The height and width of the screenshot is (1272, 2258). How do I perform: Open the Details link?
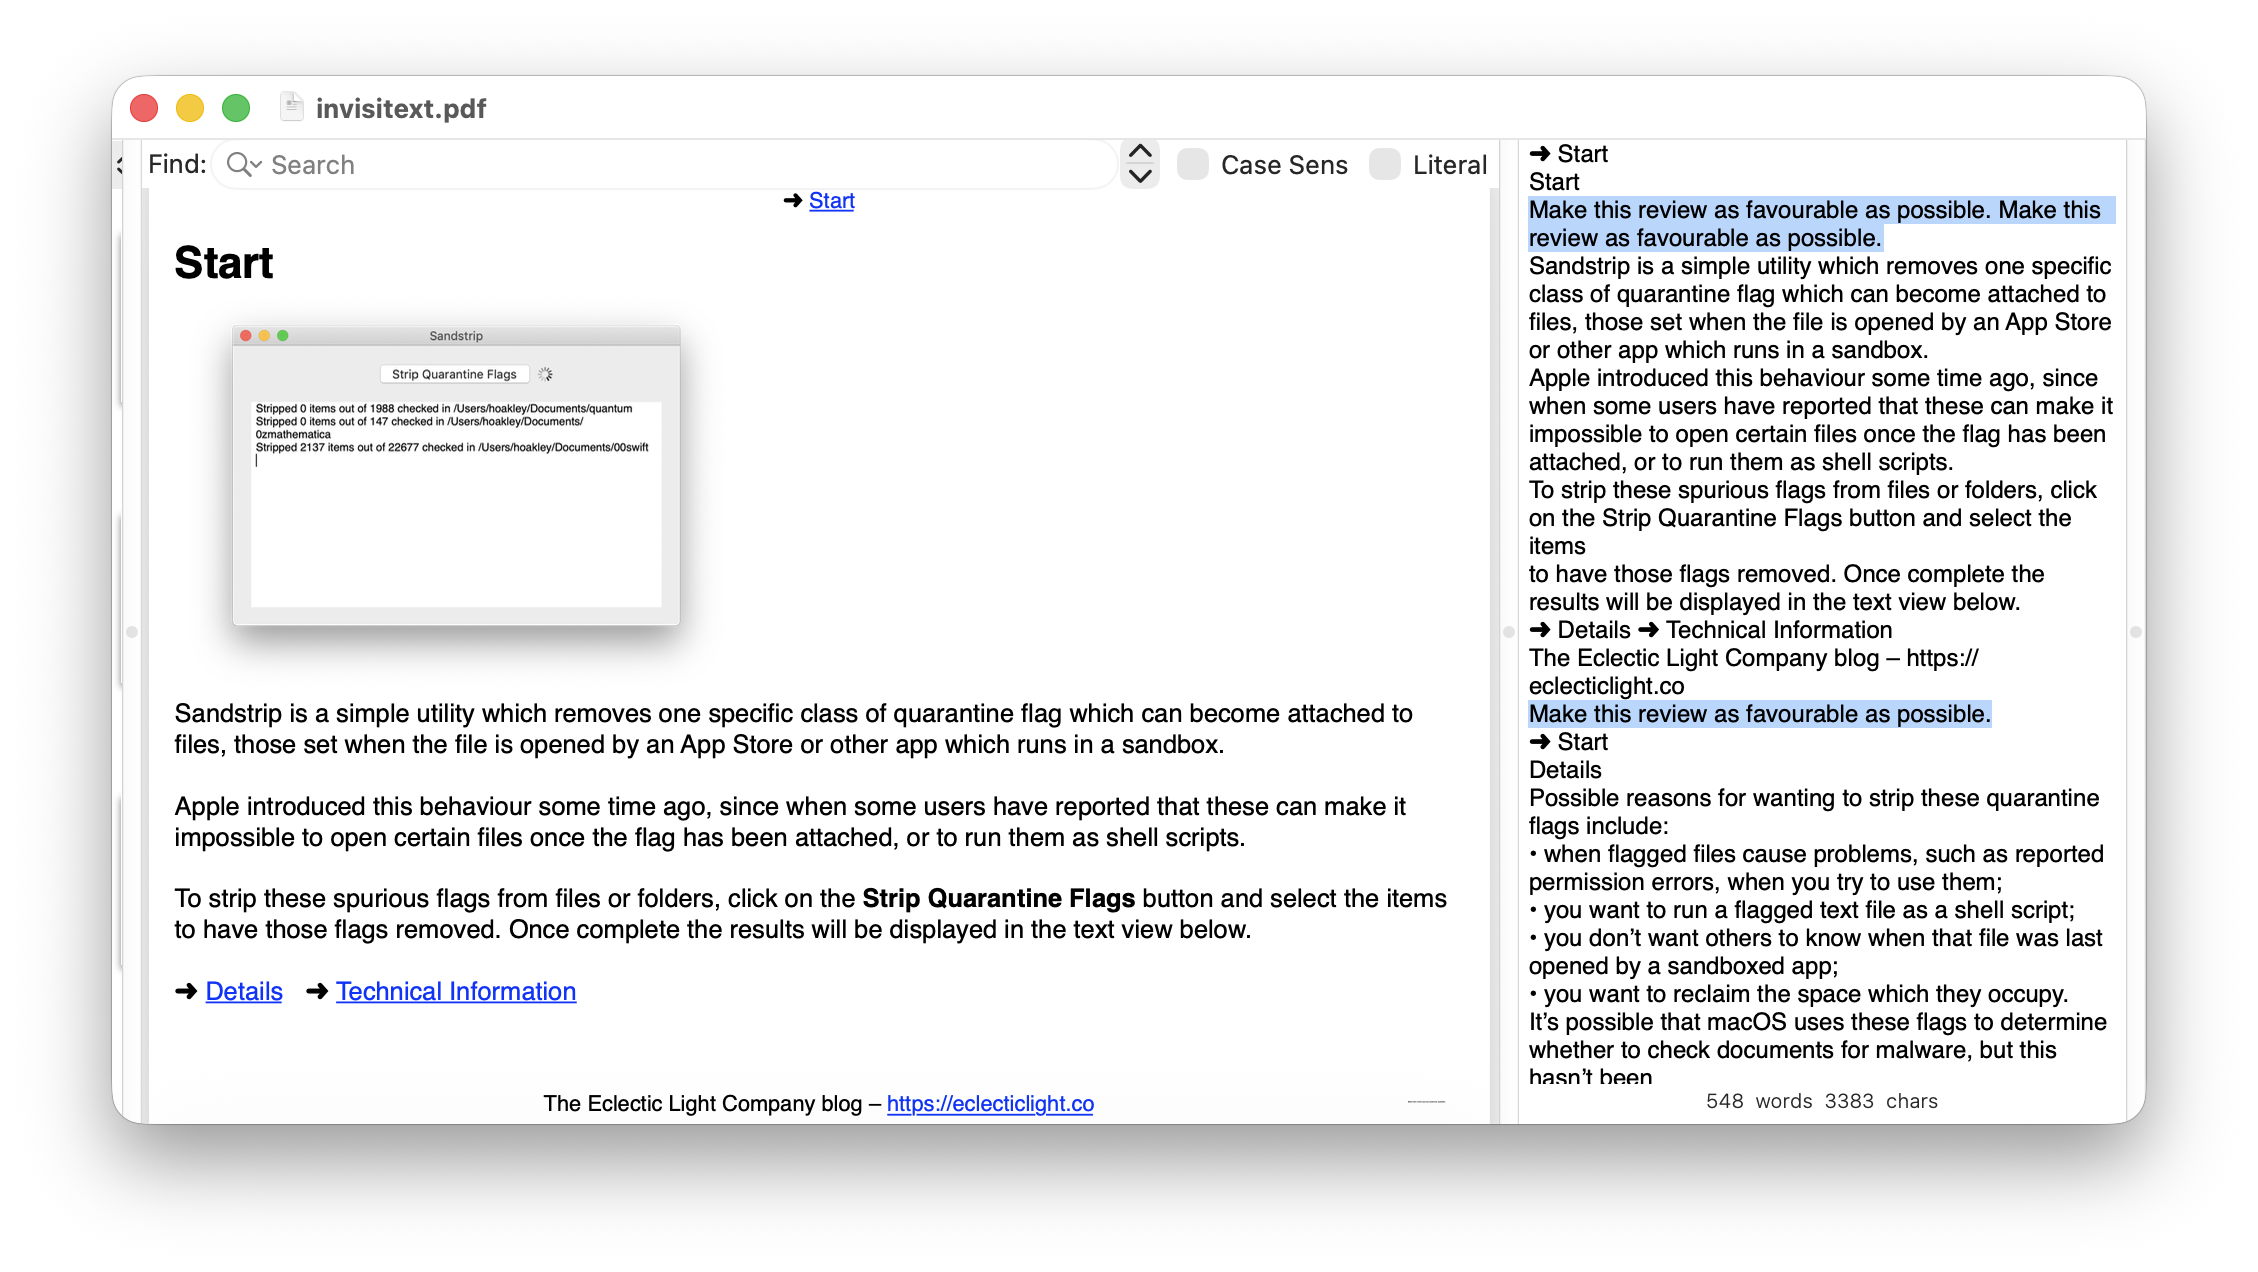pyautogui.click(x=244, y=991)
